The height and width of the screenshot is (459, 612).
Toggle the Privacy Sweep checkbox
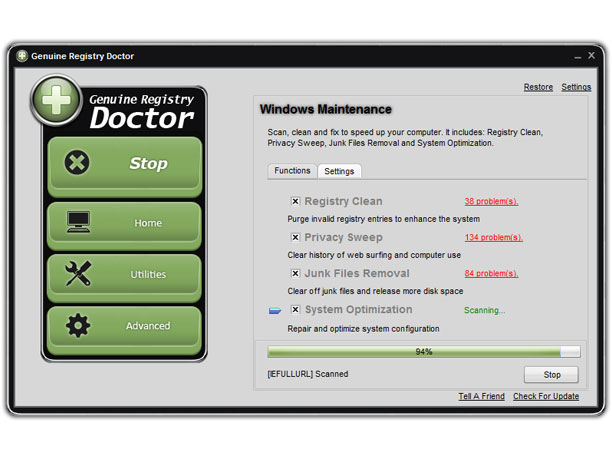tap(295, 237)
